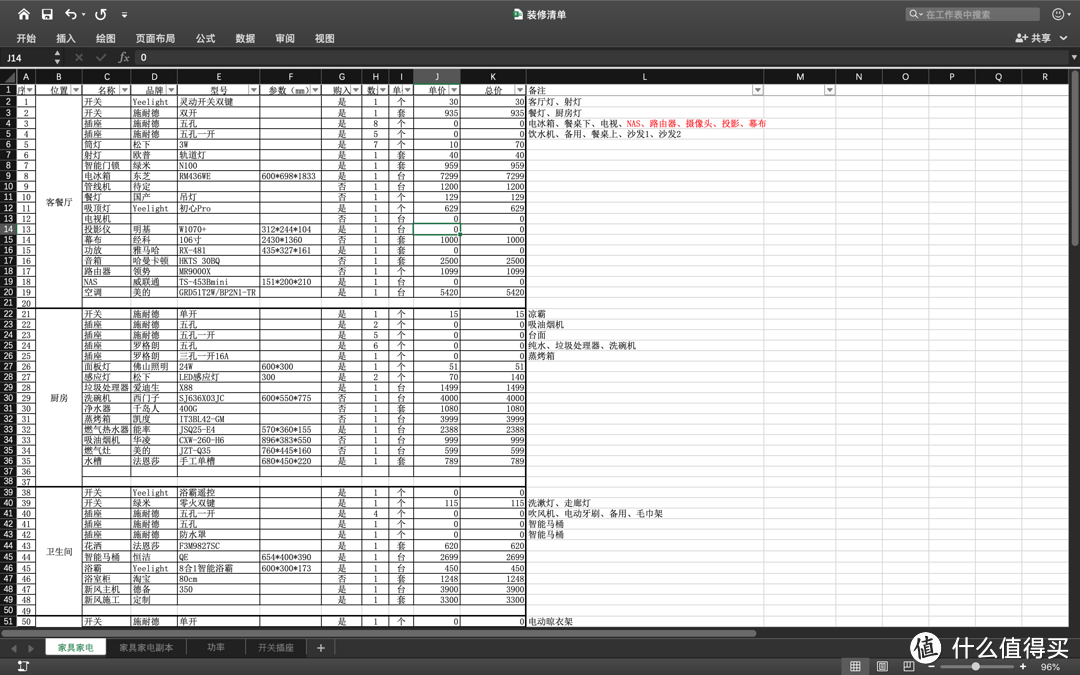Screen dimensions: 1080x675
Task: Expand the formula bar with right arrow
Action: coord(1074,57)
